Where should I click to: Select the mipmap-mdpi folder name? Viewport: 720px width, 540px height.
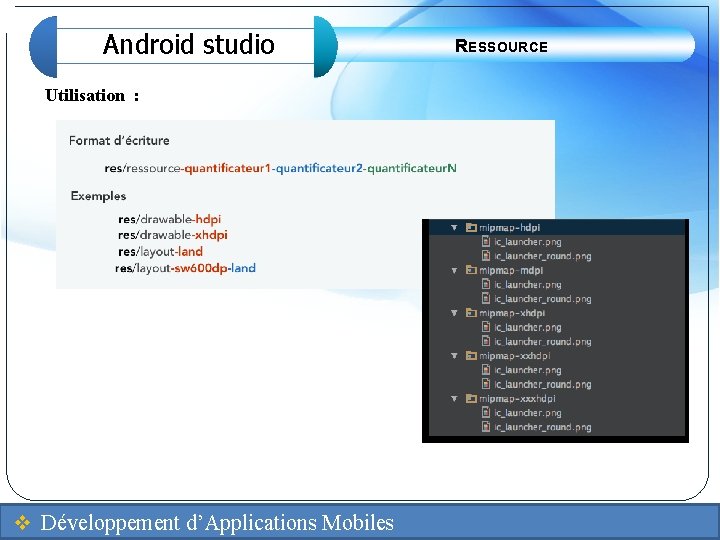511,270
